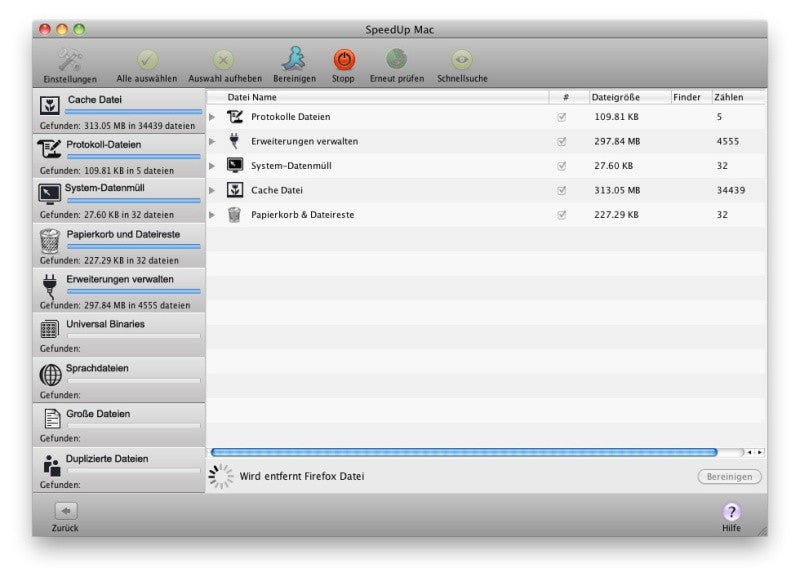Sort by the Zählen column header
The height and width of the screenshot is (581, 800).
tap(739, 97)
